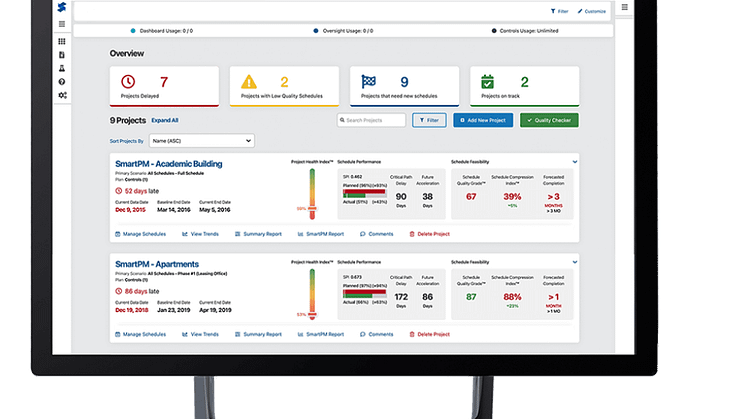The height and width of the screenshot is (419, 746).
Task: Open the Sort Projects By dropdown
Action: pyautogui.click(x=201, y=141)
